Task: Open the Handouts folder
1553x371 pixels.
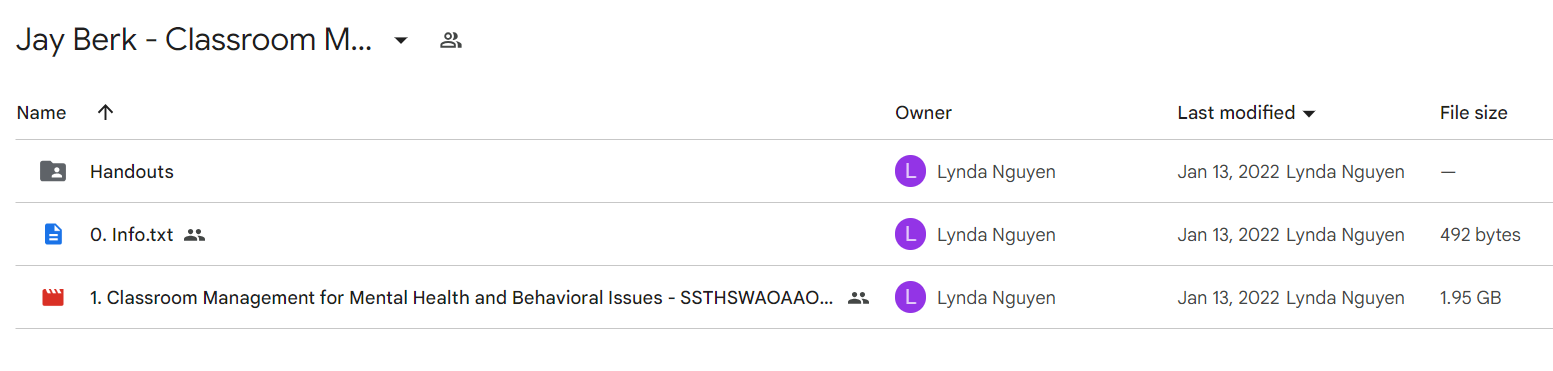Action: pyautogui.click(x=132, y=172)
